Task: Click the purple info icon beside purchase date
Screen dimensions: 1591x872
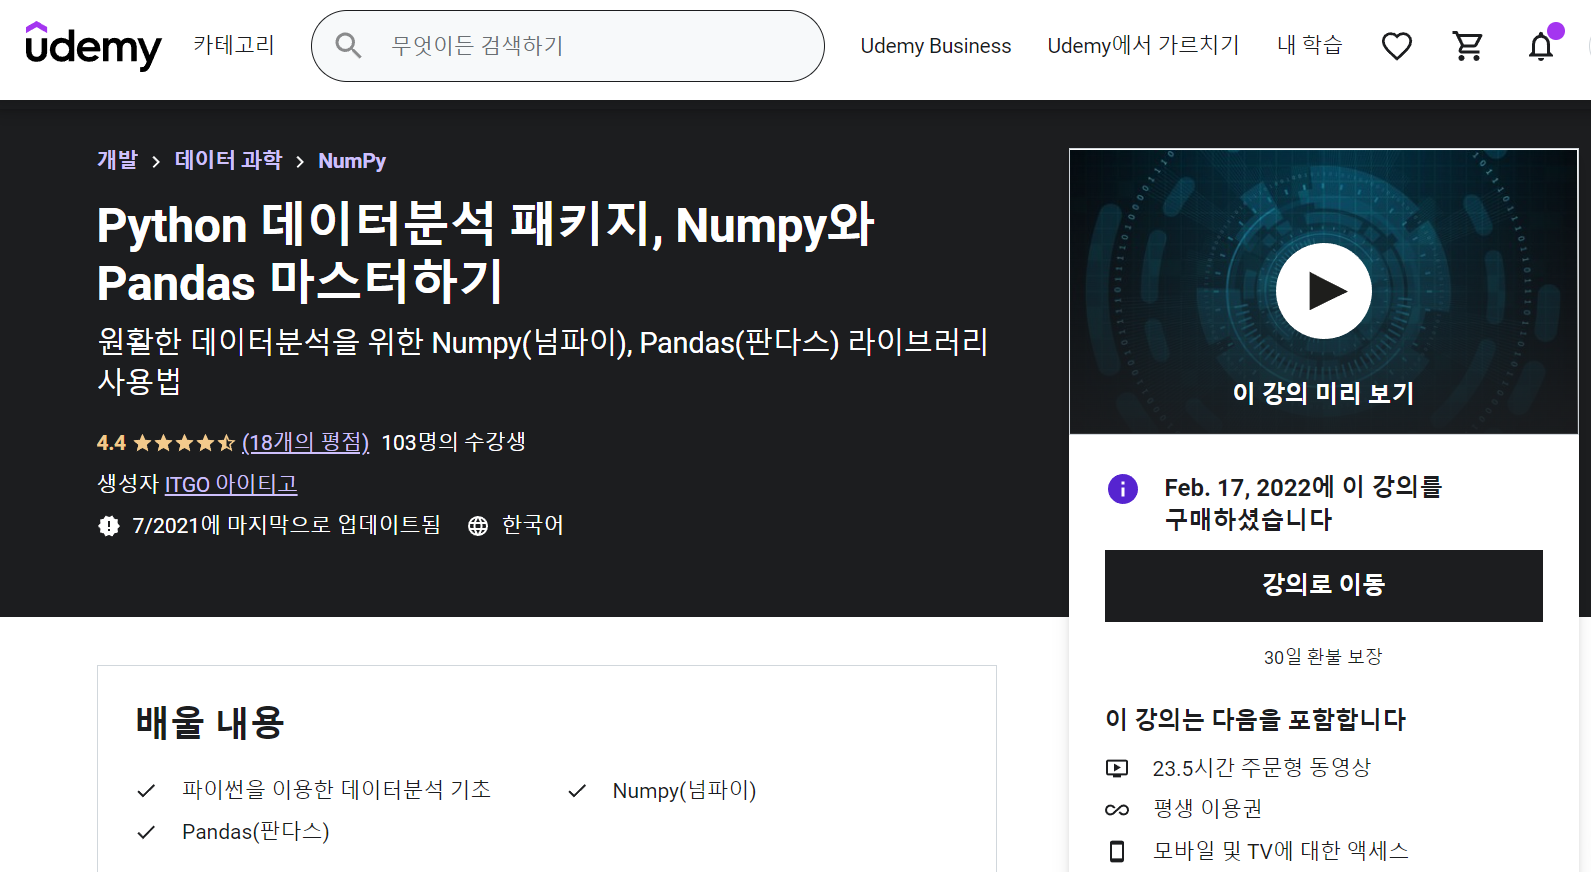Action: (1123, 489)
